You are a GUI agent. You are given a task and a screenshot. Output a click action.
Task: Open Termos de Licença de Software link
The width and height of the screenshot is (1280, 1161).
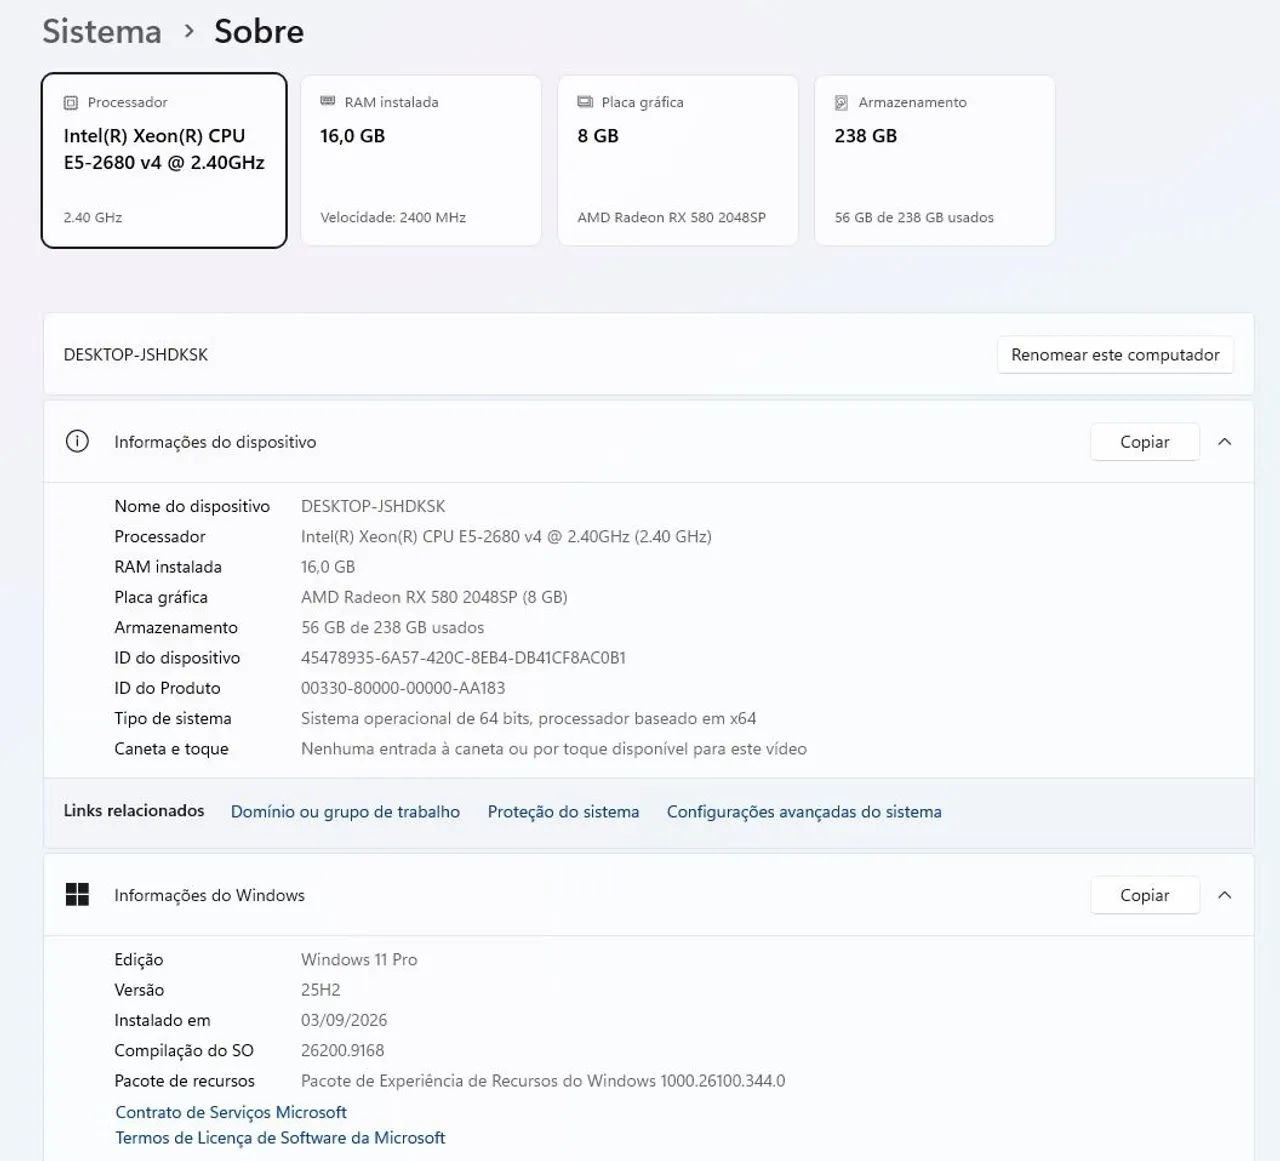point(280,1138)
